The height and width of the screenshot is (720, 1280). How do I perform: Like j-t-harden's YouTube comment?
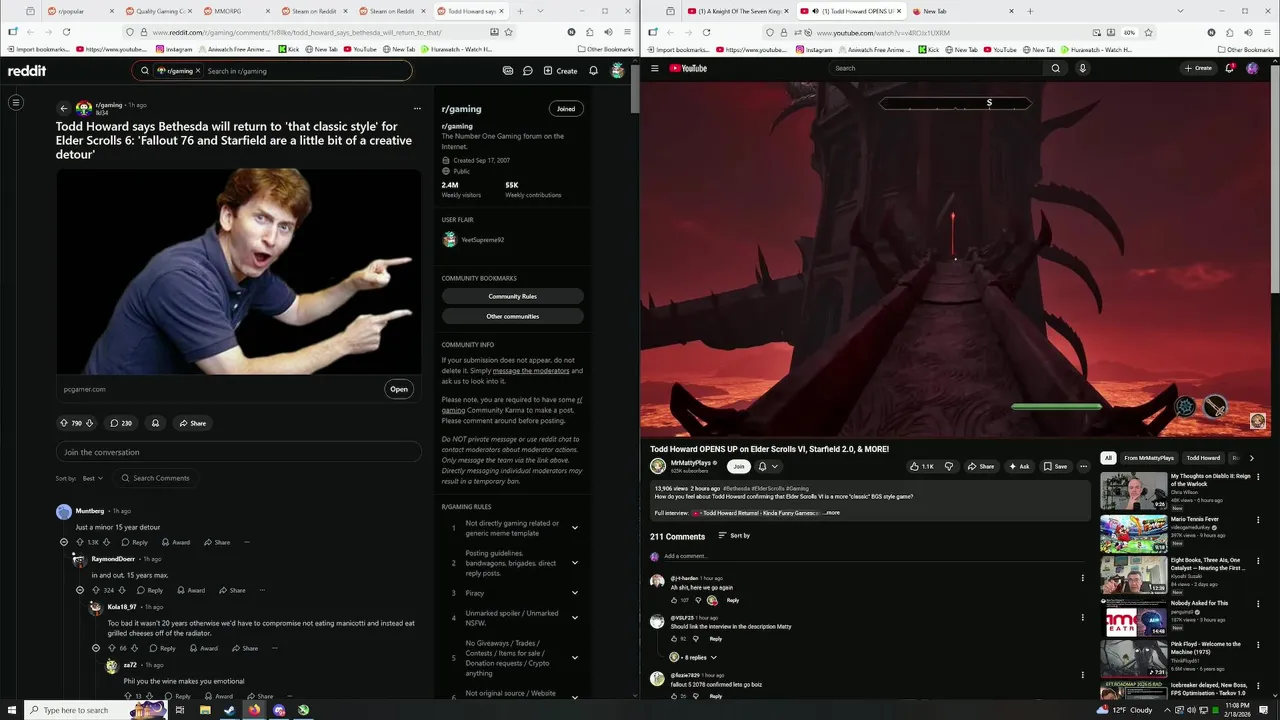(674, 600)
